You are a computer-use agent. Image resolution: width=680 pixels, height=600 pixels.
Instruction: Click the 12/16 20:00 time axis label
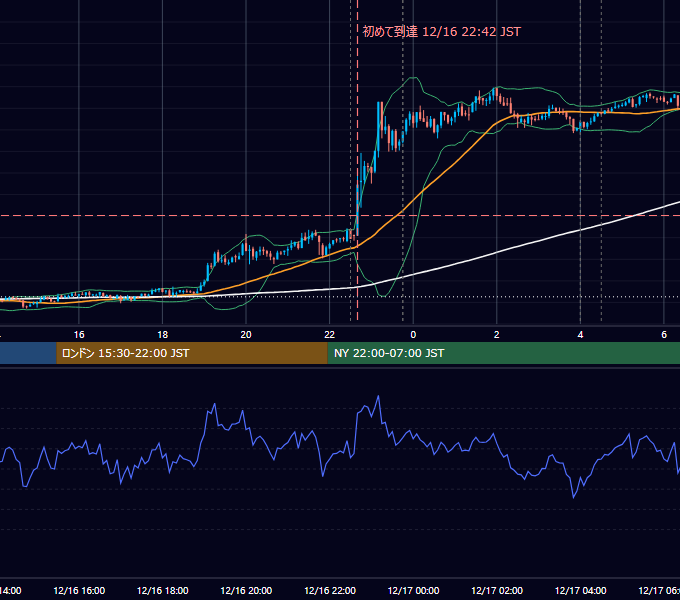tap(246, 590)
